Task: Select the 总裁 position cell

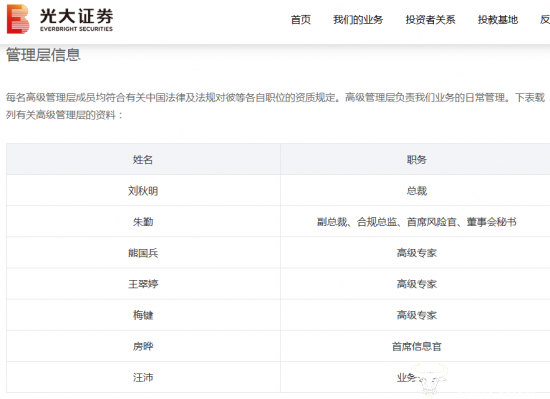Action: click(417, 191)
